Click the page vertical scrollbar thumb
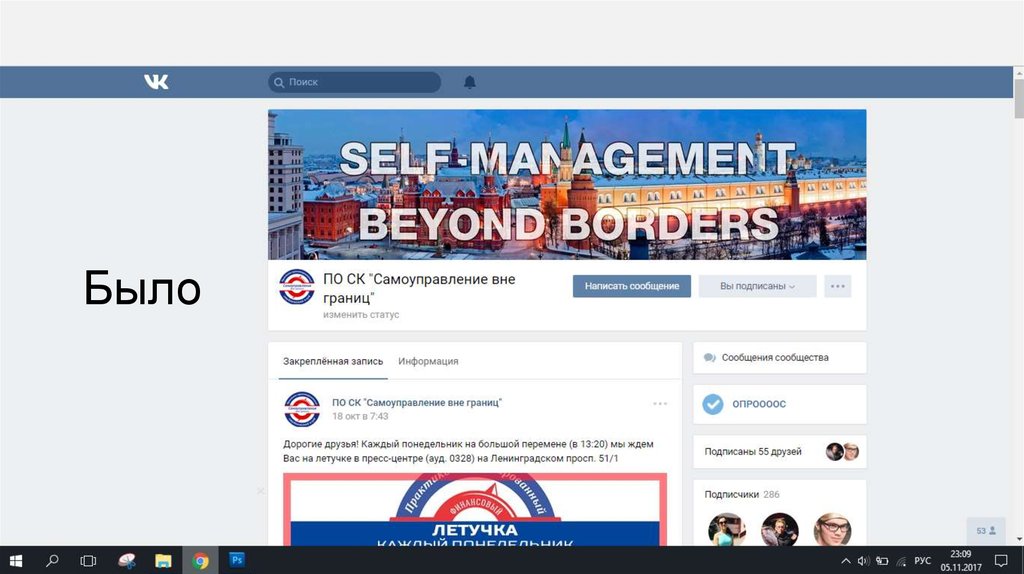The width and height of the screenshot is (1024, 574). (x=1018, y=97)
